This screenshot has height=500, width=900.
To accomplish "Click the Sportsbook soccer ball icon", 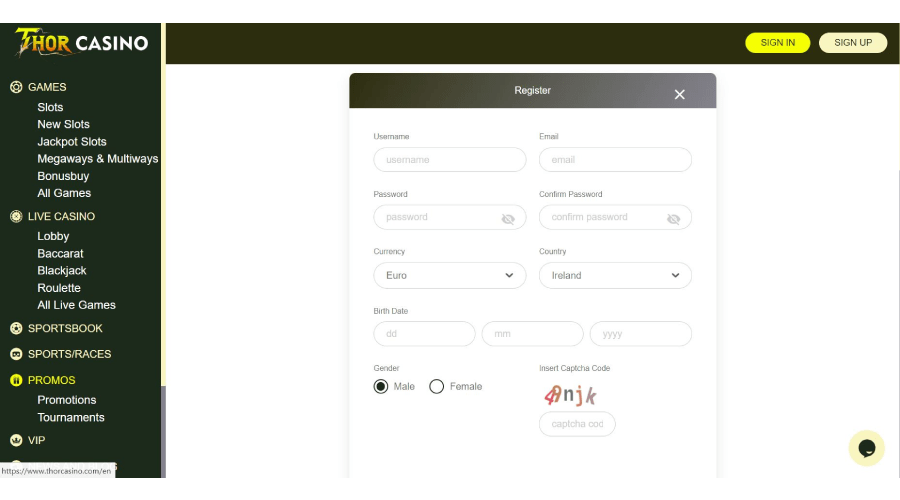I will pos(16,328).
